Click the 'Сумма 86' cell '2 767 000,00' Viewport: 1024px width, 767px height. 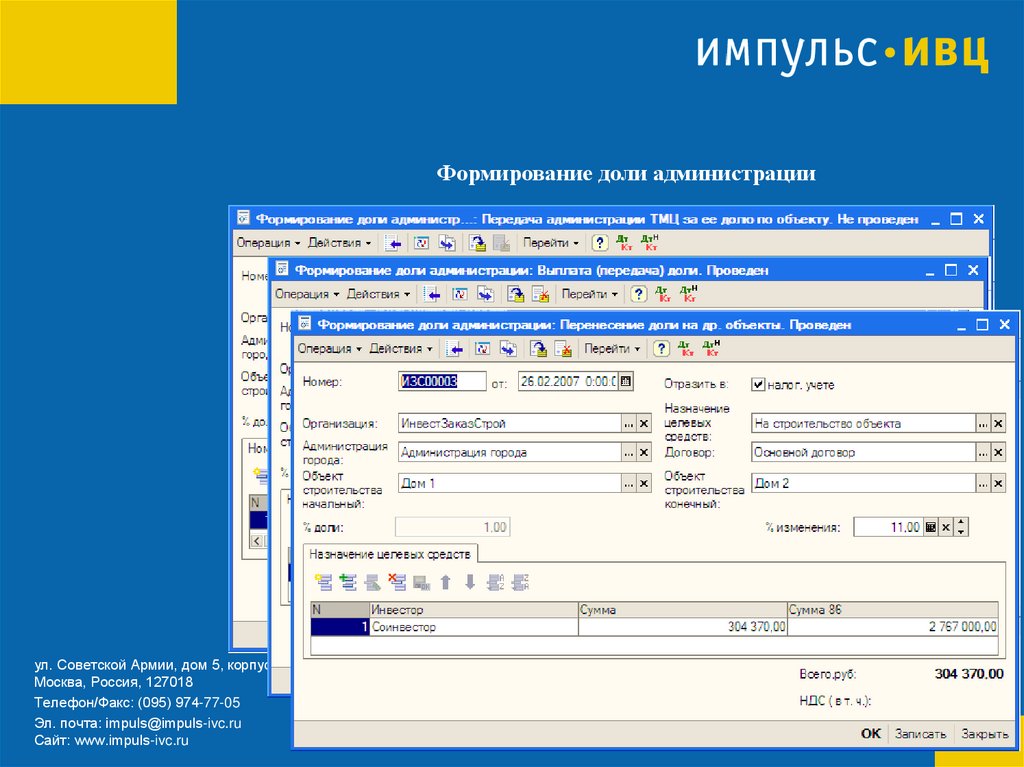tap(893, 627)
